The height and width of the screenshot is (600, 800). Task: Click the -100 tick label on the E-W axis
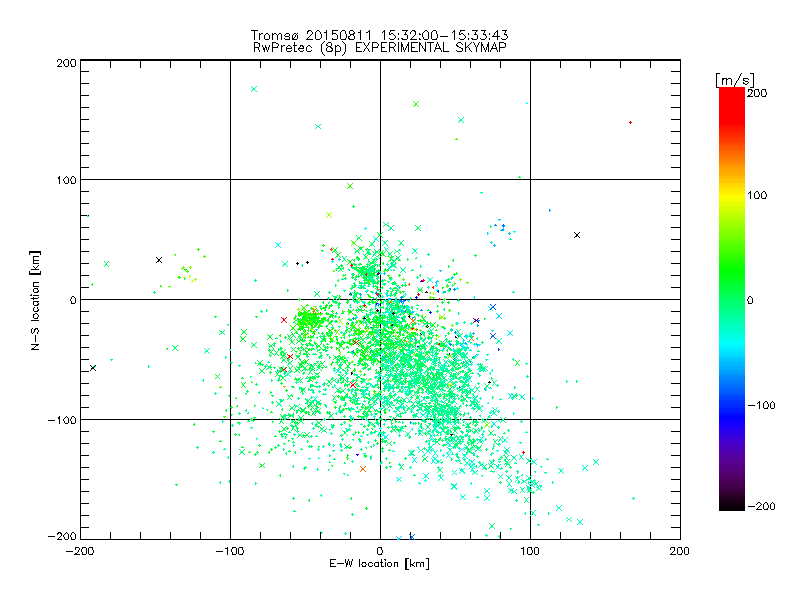coord(230,551)
